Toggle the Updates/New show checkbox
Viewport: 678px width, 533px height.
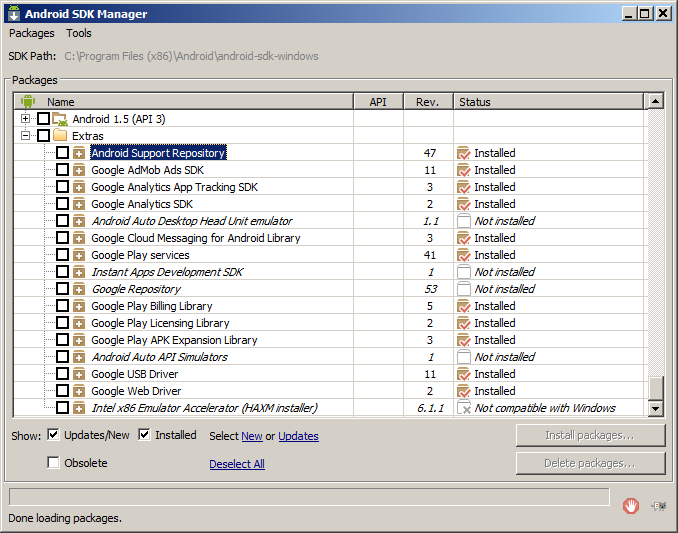(x=53, y=434)
